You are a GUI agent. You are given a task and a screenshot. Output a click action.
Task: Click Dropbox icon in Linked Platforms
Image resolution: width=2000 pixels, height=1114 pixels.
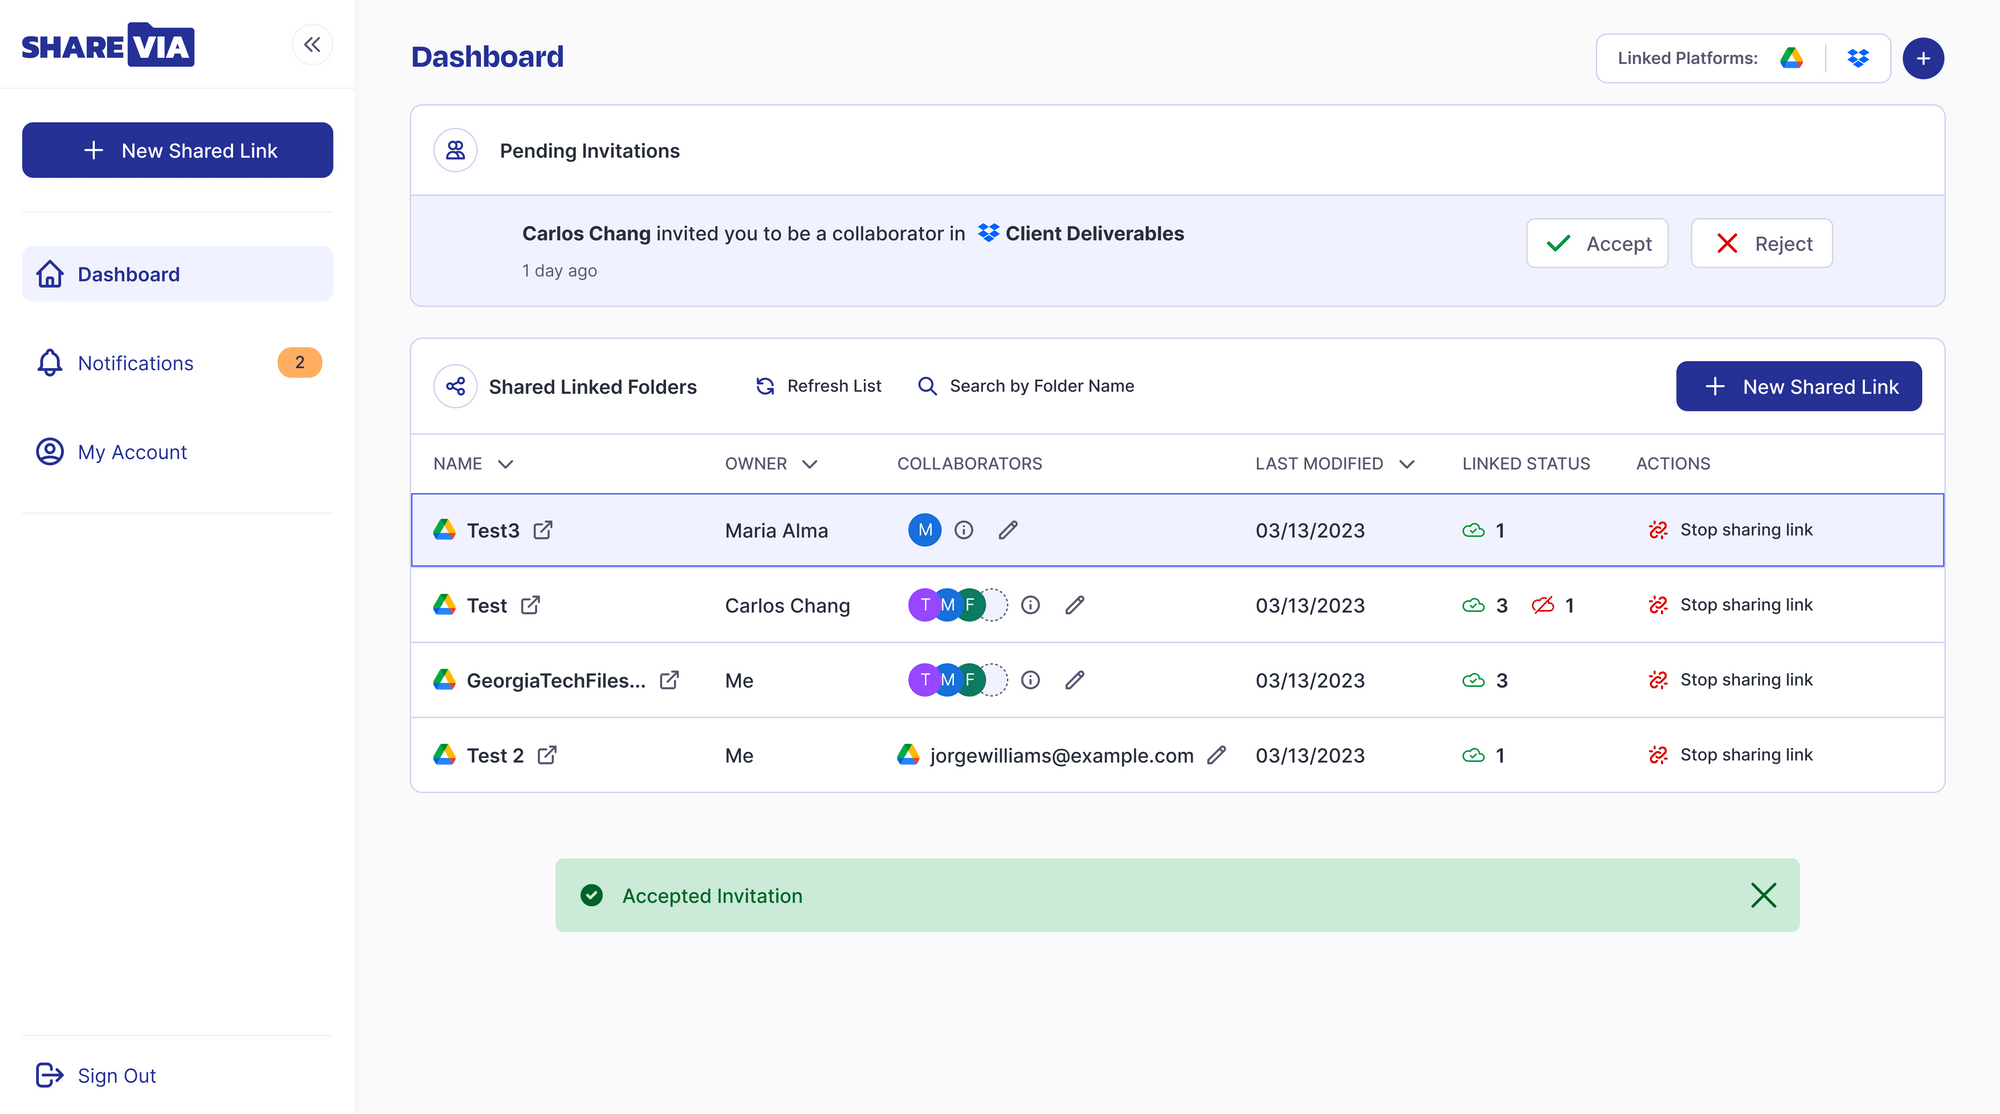coord(1858,58)
